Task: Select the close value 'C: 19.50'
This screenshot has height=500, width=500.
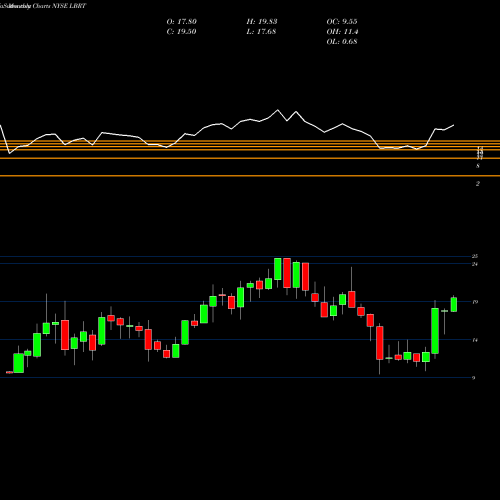Action: pyautogui.click(x=181, y=32)
